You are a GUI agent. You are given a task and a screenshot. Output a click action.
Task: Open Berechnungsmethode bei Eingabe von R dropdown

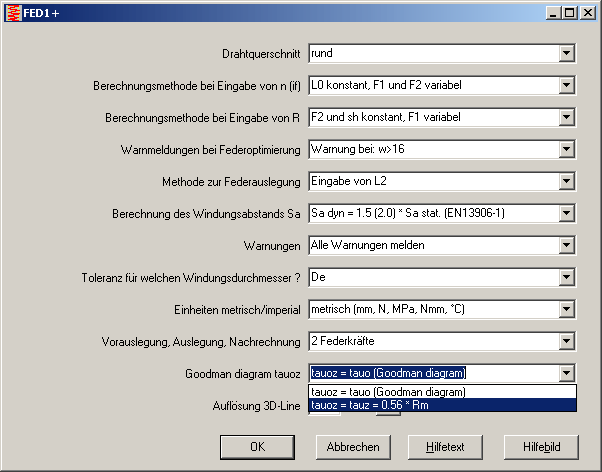pos(567,117)
